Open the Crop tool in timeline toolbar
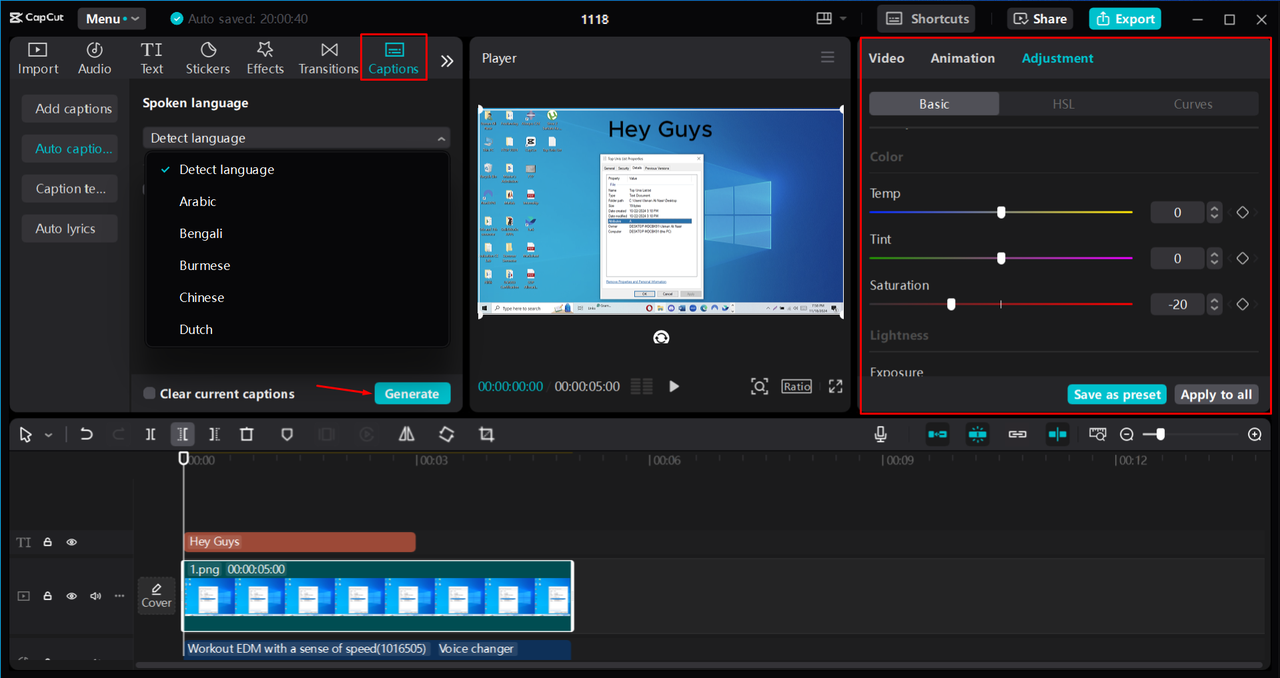 pyautogui.click(x=486, y=434)
